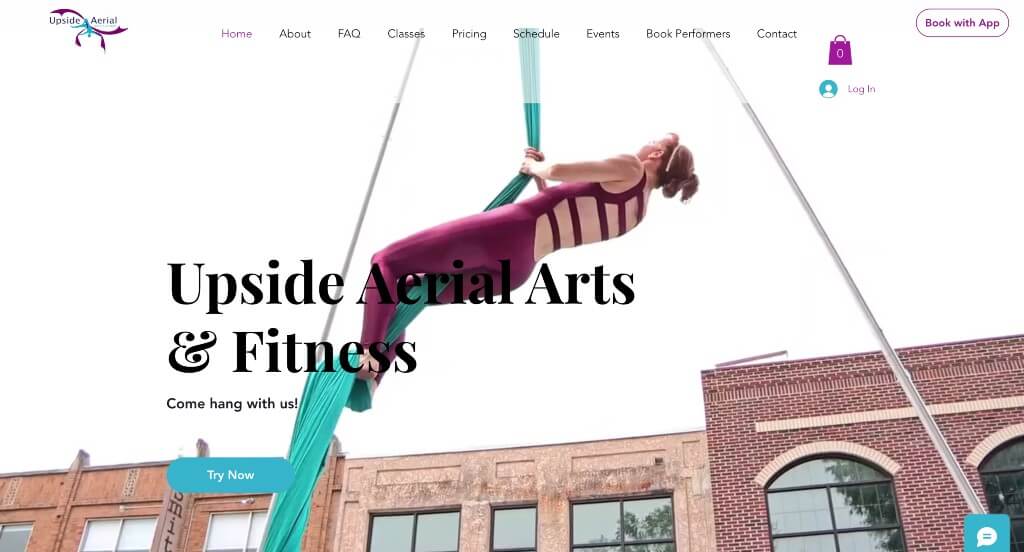1024x552 pixels.
Task: Click the cart item count number
Action: (840, 54)
